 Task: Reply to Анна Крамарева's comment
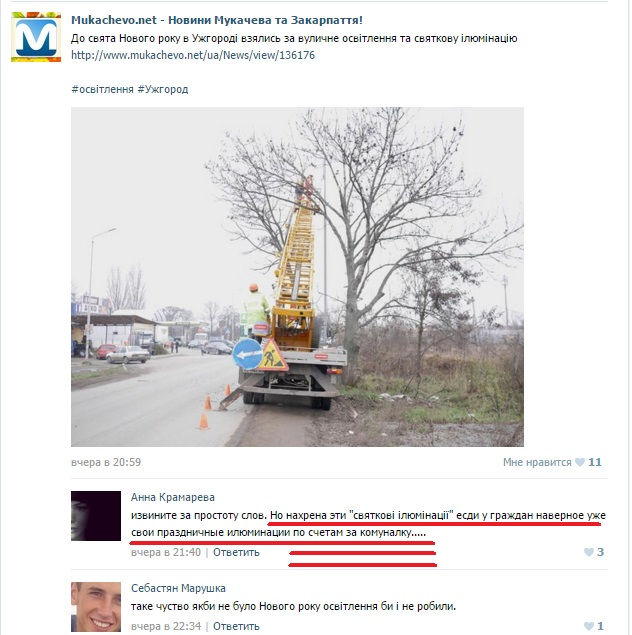(236, 552)
